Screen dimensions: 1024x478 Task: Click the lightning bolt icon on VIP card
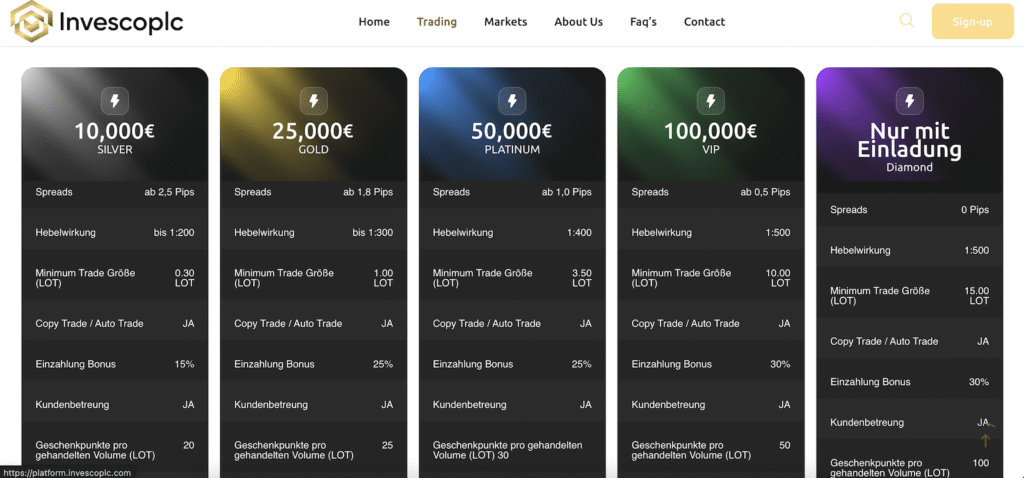click(711, 101)
